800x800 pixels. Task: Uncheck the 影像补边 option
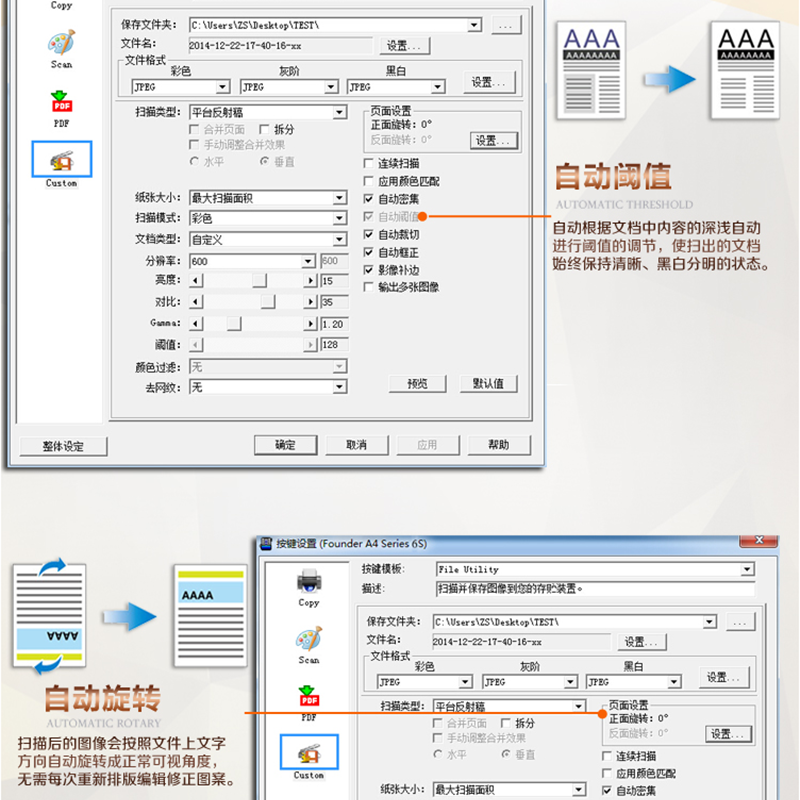[369, 270]
